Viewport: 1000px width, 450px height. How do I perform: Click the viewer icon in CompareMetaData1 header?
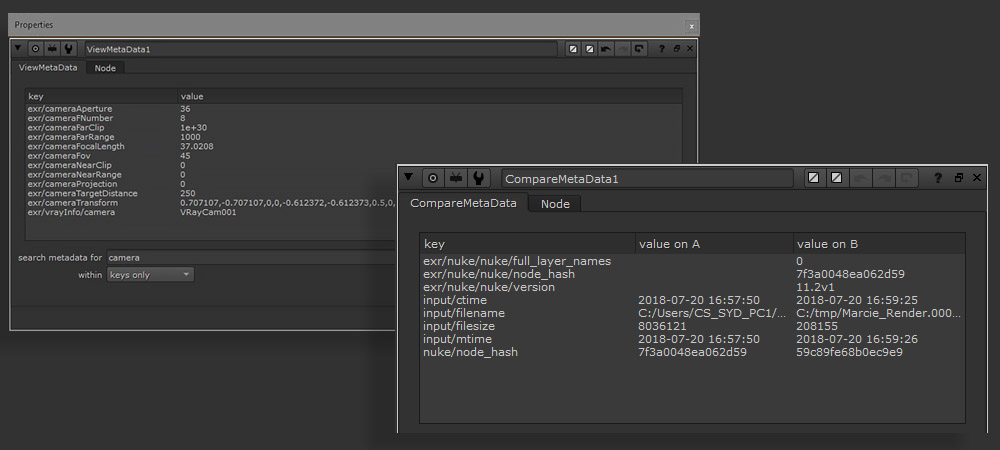pyautogui.click(x=456, y=178)
